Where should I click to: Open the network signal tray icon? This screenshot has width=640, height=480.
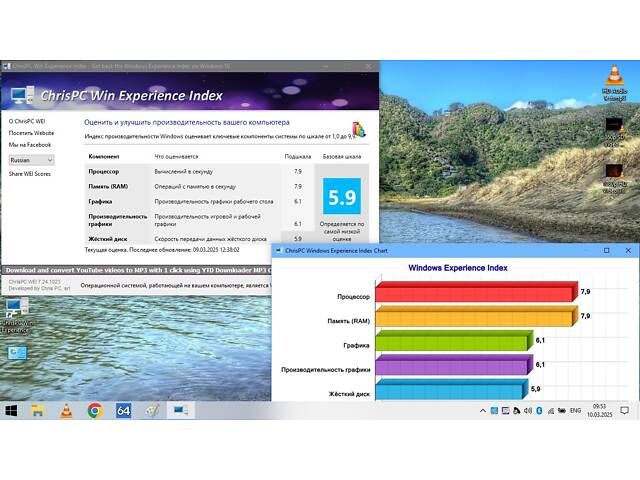pos(551,411)
